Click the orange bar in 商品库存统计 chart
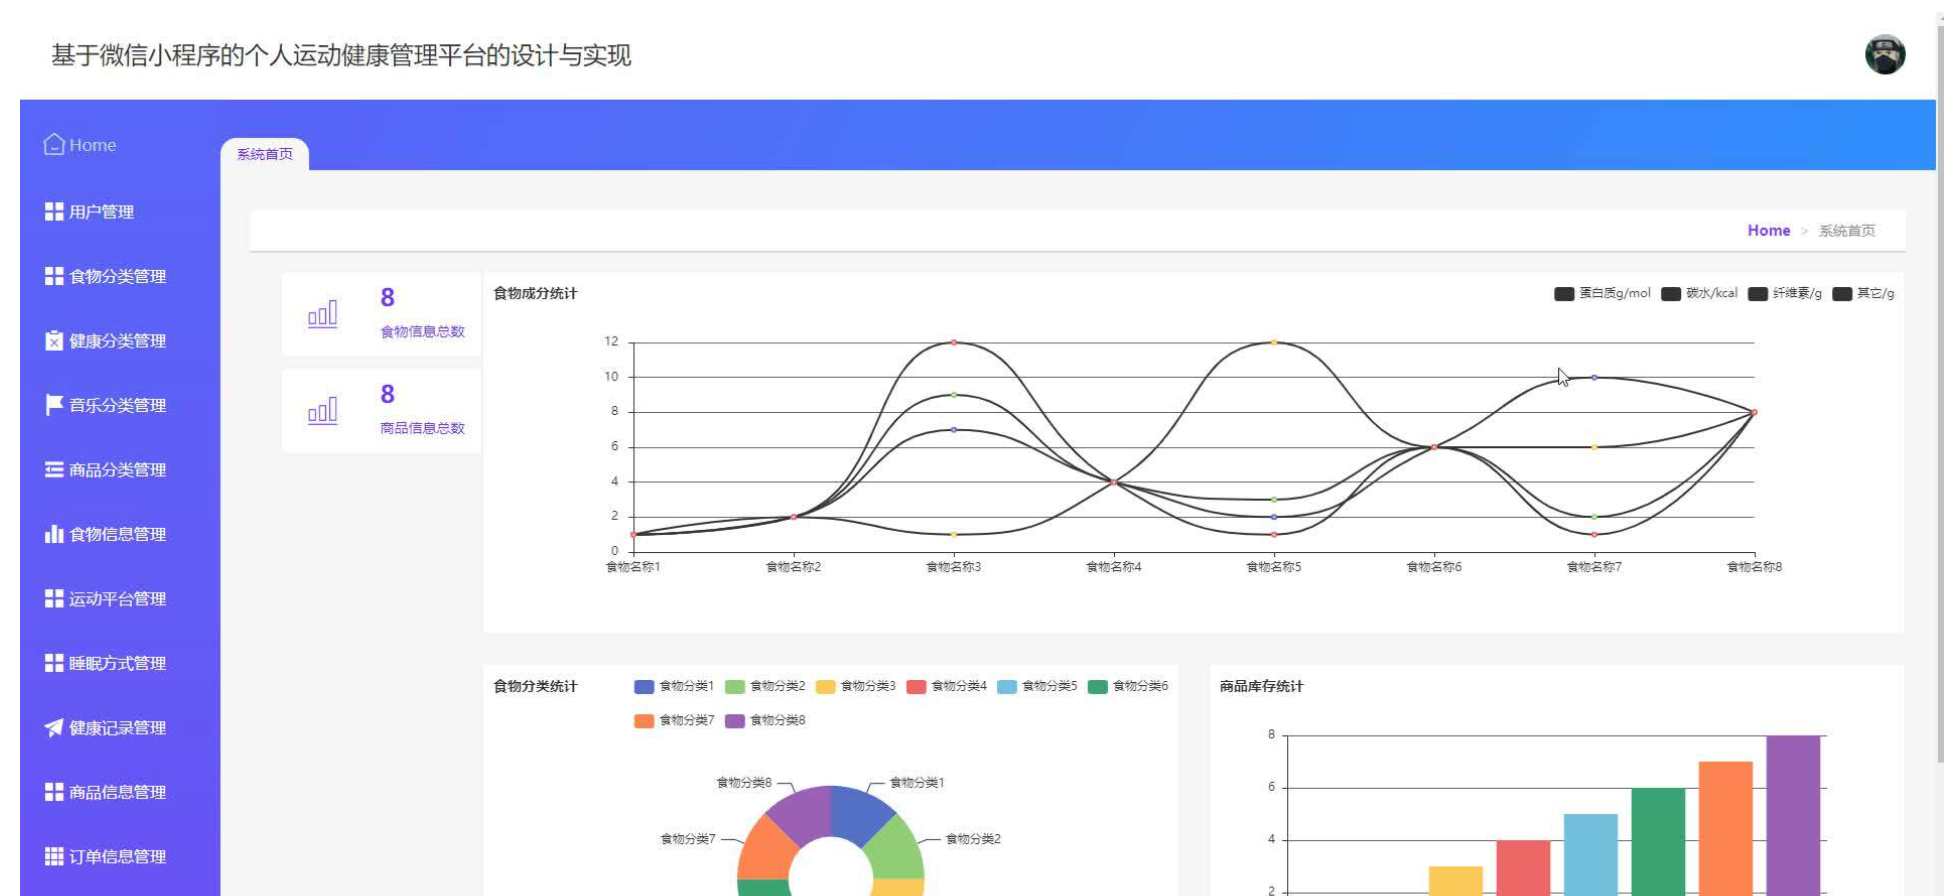 (x=1725, y=828)
